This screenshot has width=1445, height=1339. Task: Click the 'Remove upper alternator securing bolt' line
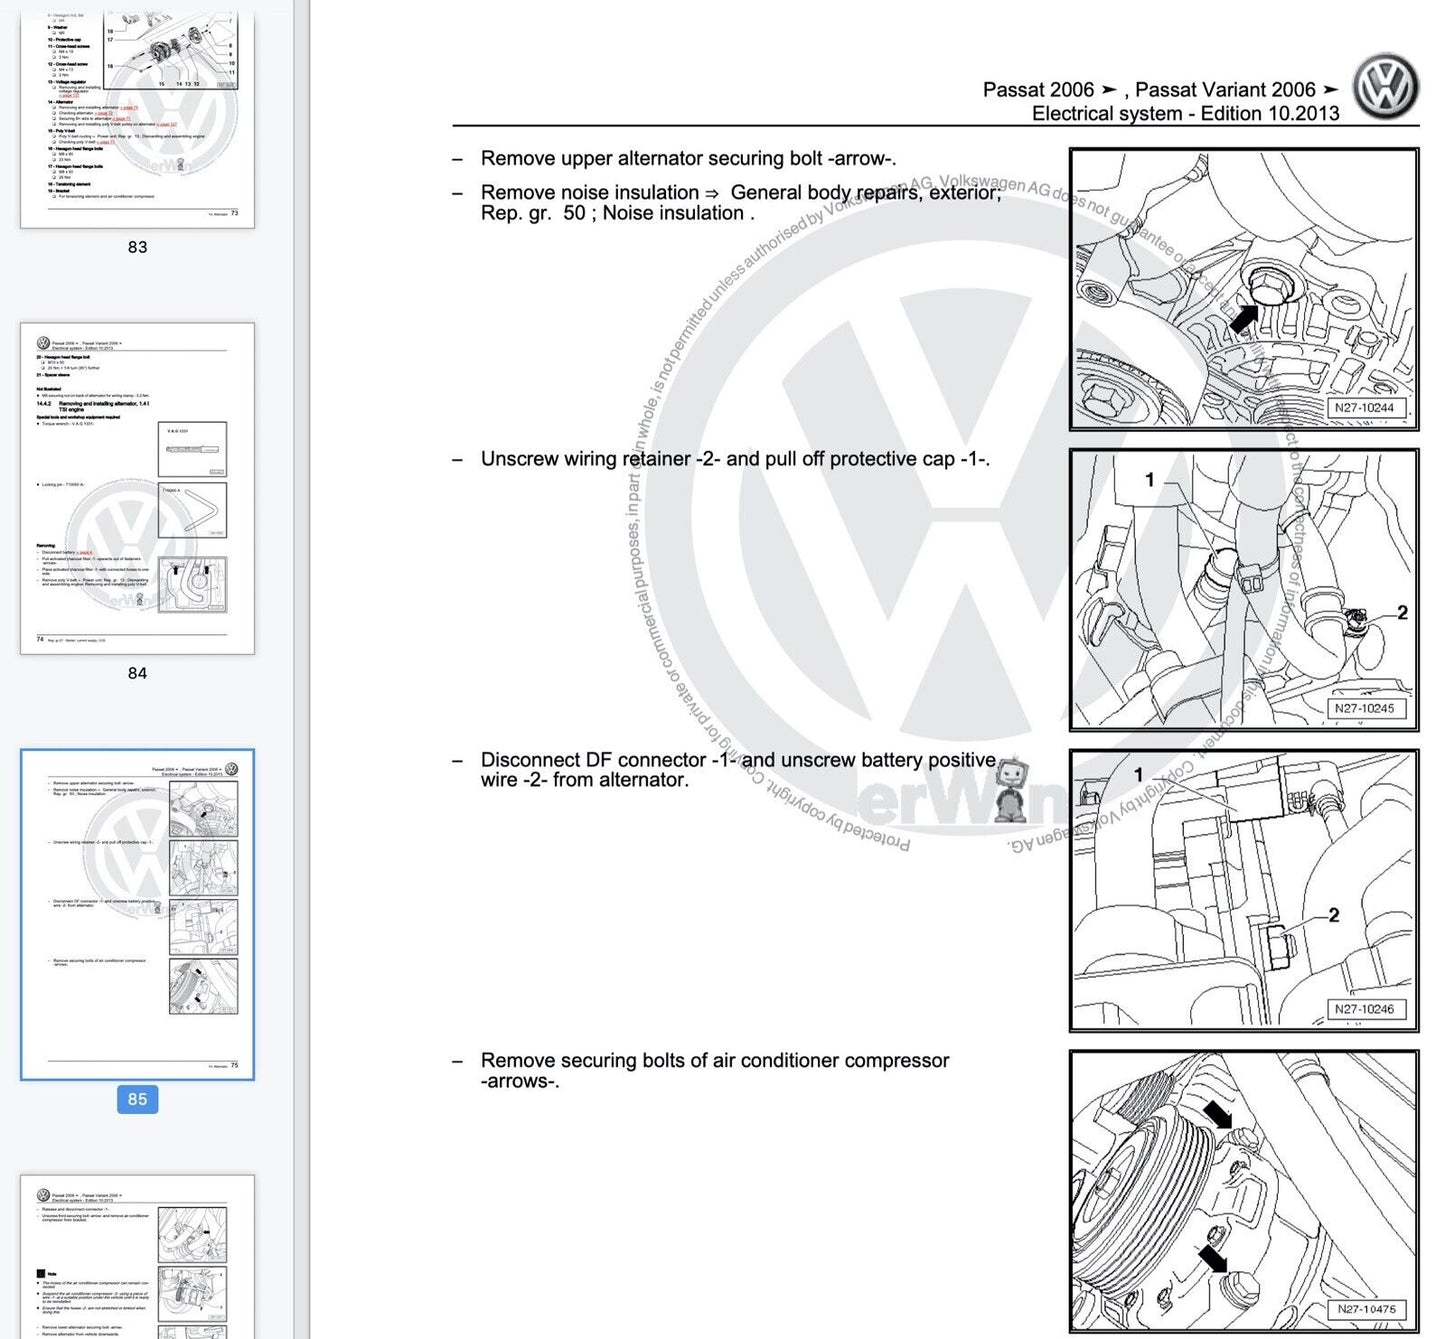pos(688,158)
